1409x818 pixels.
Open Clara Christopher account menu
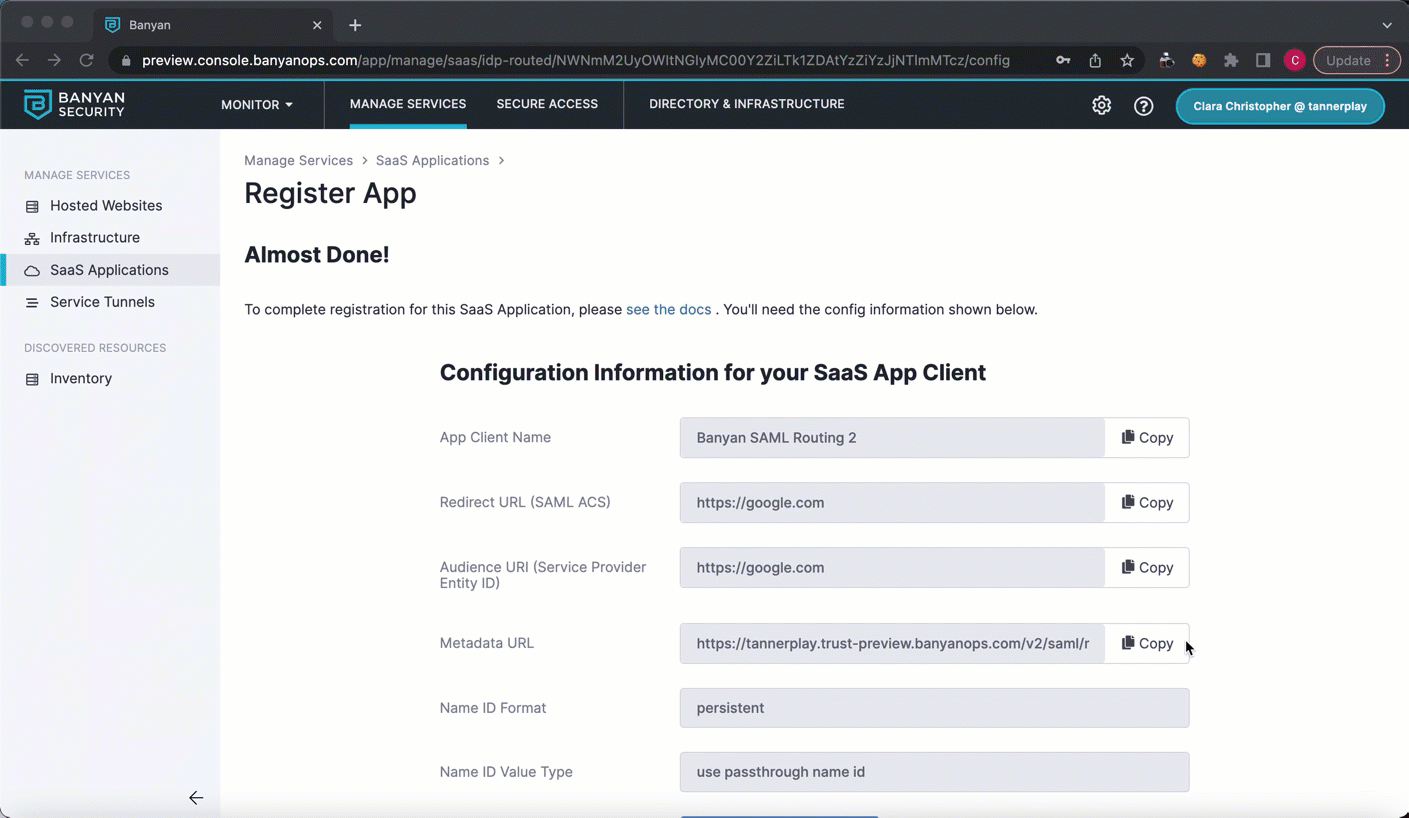coord(1279,106)
